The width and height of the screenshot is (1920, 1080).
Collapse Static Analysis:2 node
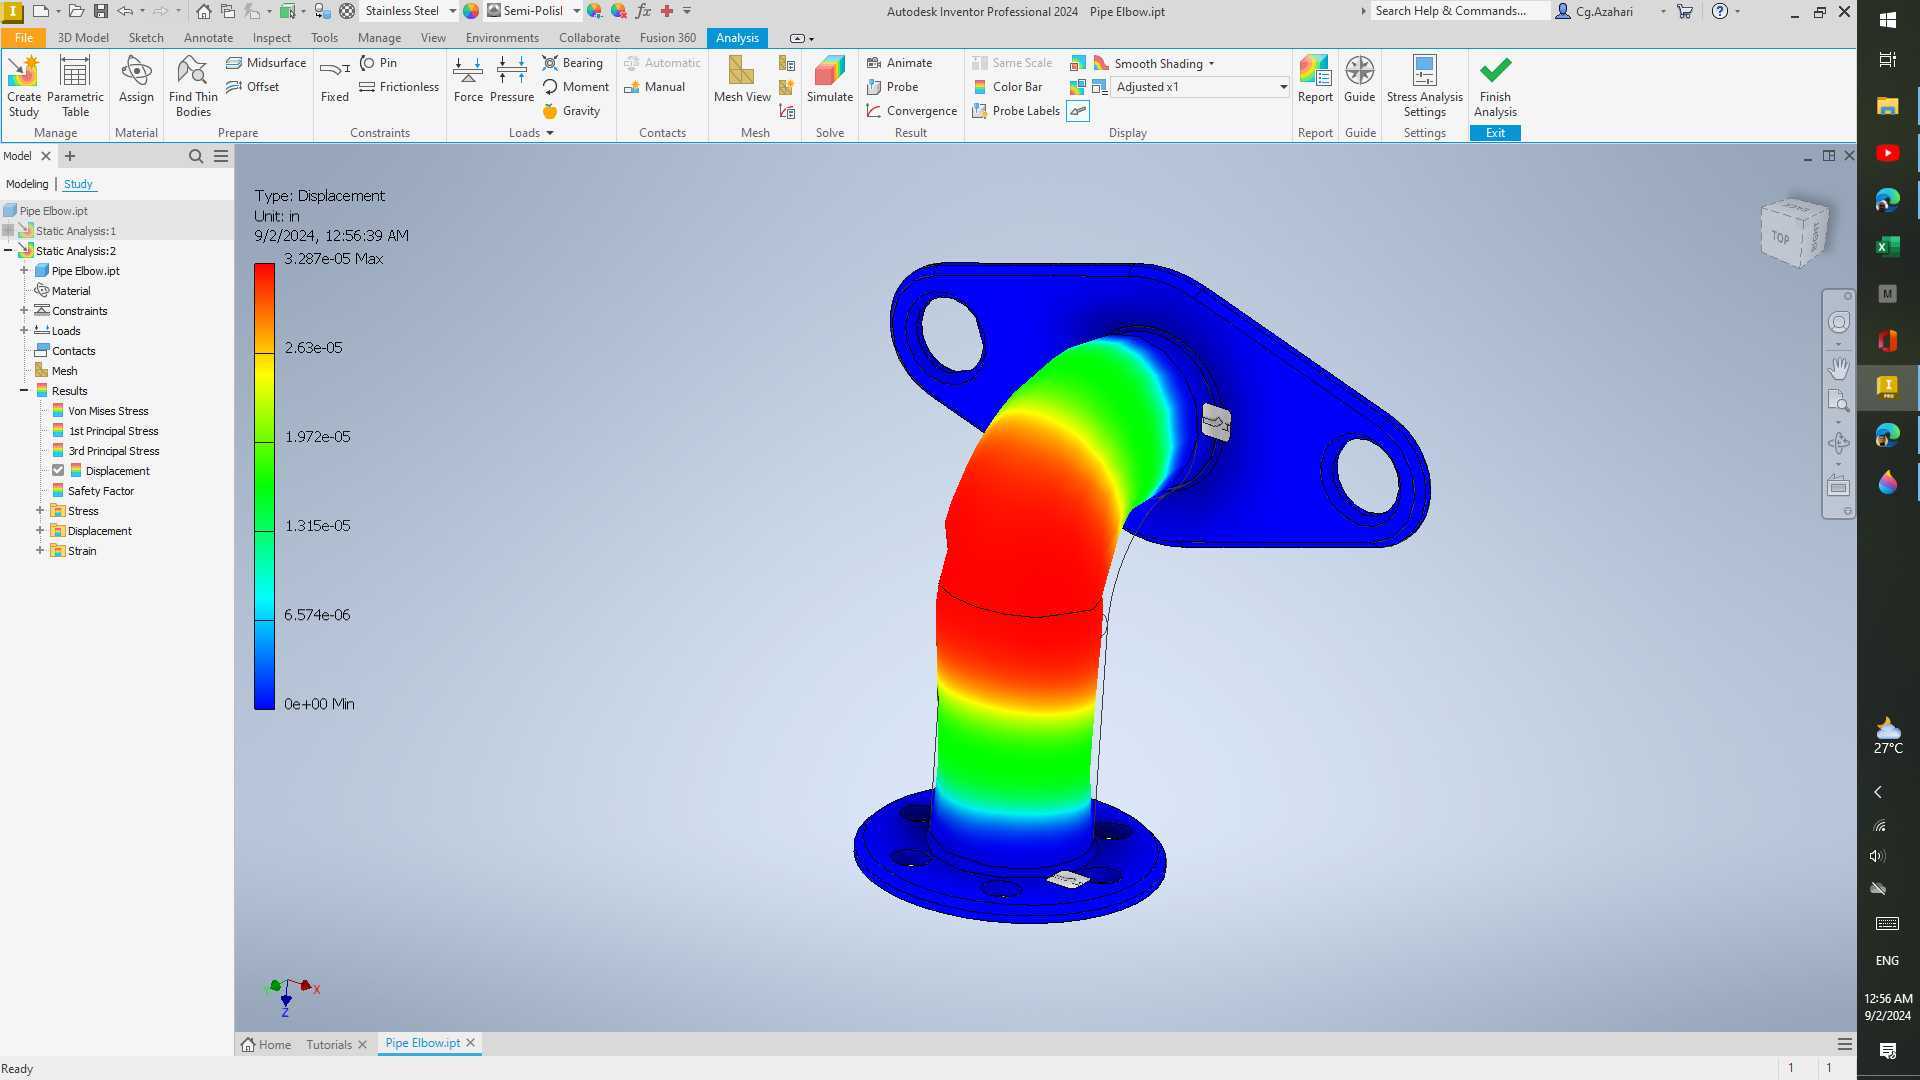point(8,251)
